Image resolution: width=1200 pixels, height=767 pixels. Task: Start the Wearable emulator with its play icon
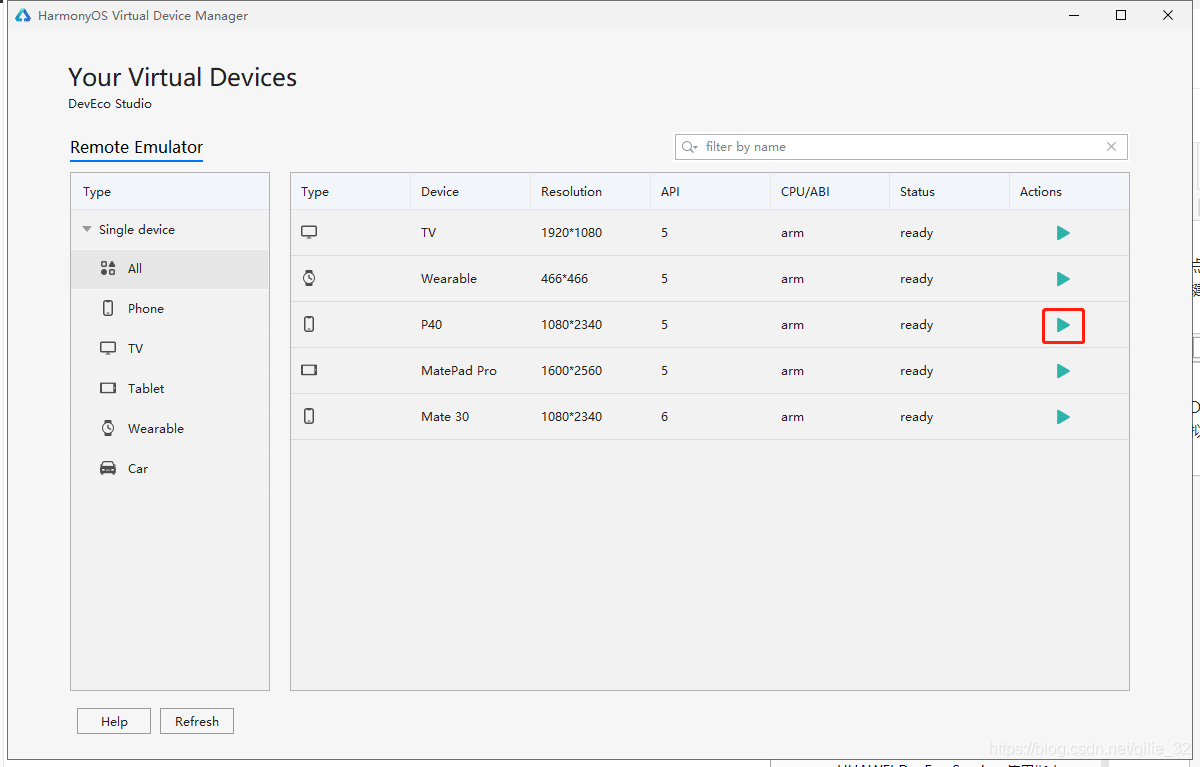tap(1063, 279)
